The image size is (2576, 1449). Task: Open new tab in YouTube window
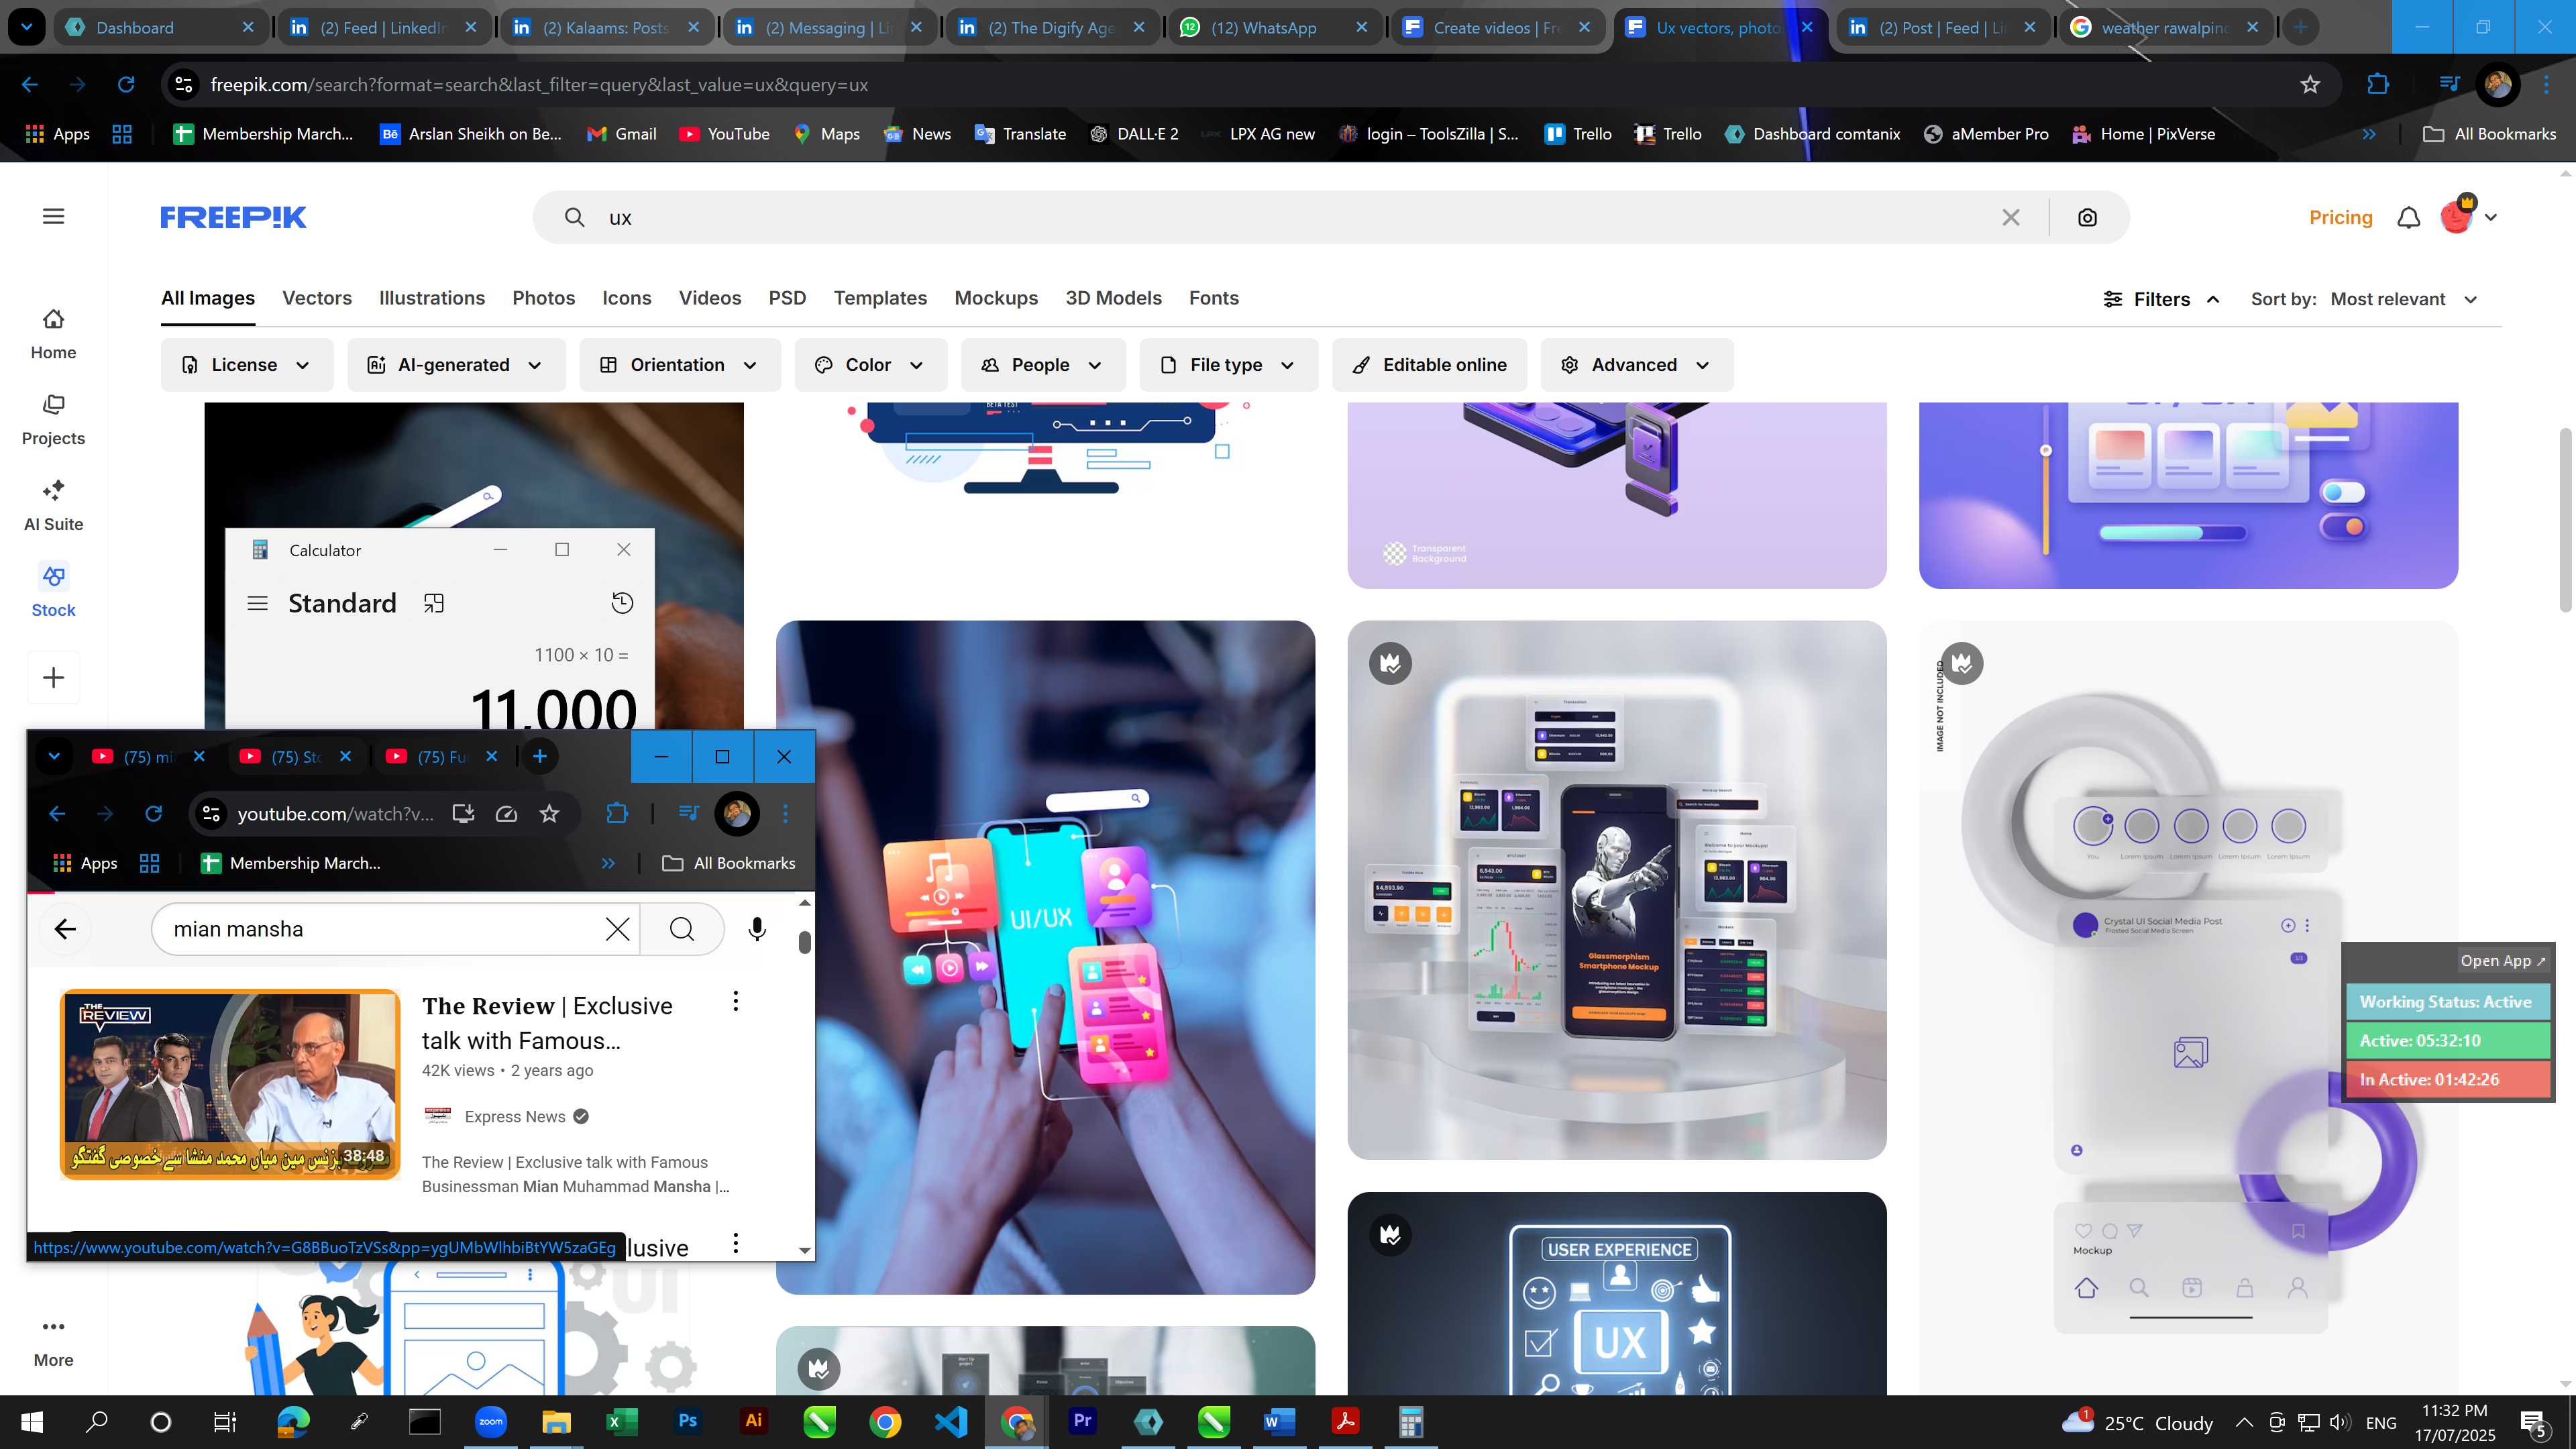coord(540,756)
